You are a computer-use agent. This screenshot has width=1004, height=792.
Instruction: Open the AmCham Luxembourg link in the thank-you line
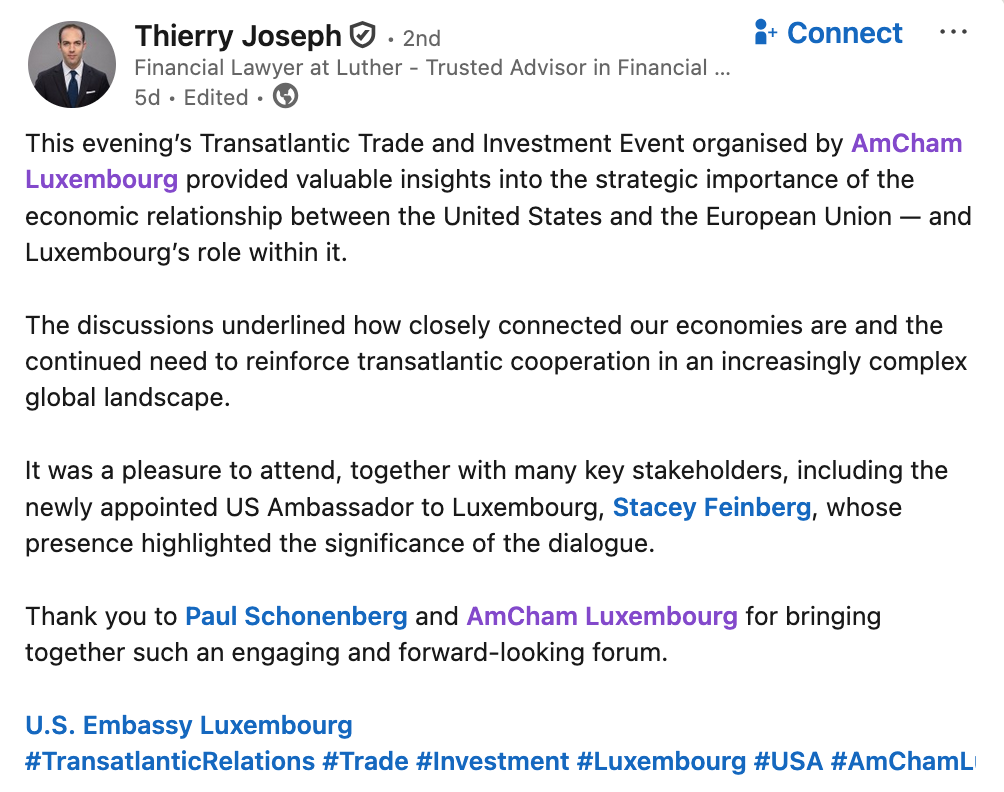(x=601, y=615)
